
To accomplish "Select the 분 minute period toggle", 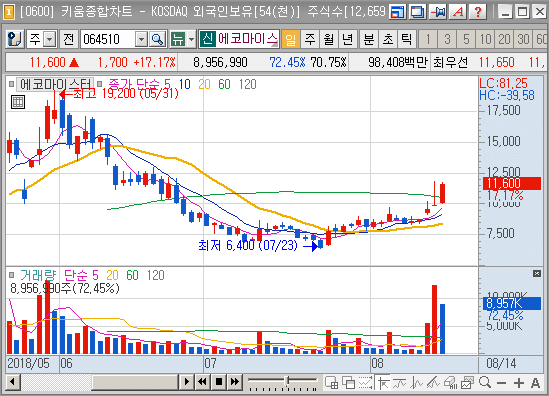I will coord(368,39).
